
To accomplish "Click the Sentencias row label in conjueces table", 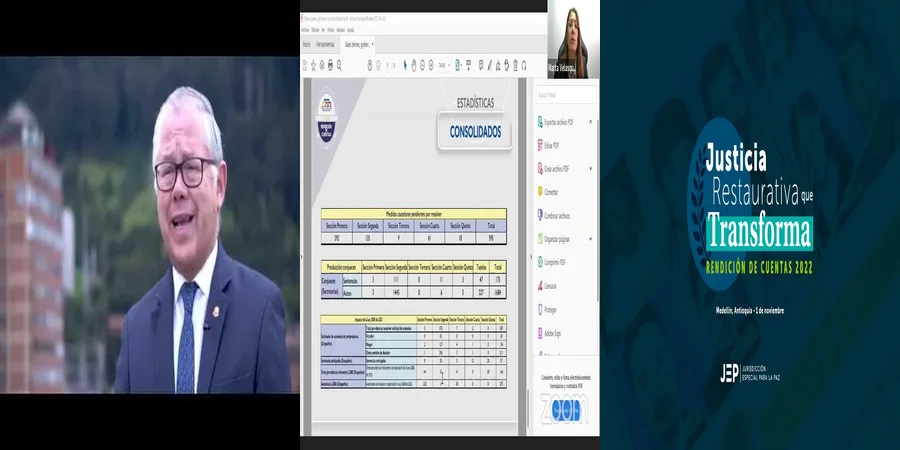I will (352, 281).
